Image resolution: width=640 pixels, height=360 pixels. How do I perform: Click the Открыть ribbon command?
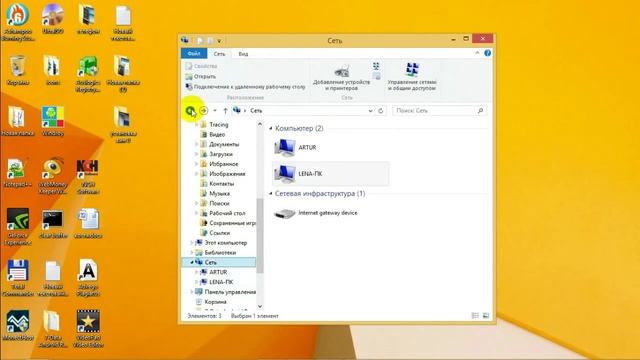pos(200,76)
